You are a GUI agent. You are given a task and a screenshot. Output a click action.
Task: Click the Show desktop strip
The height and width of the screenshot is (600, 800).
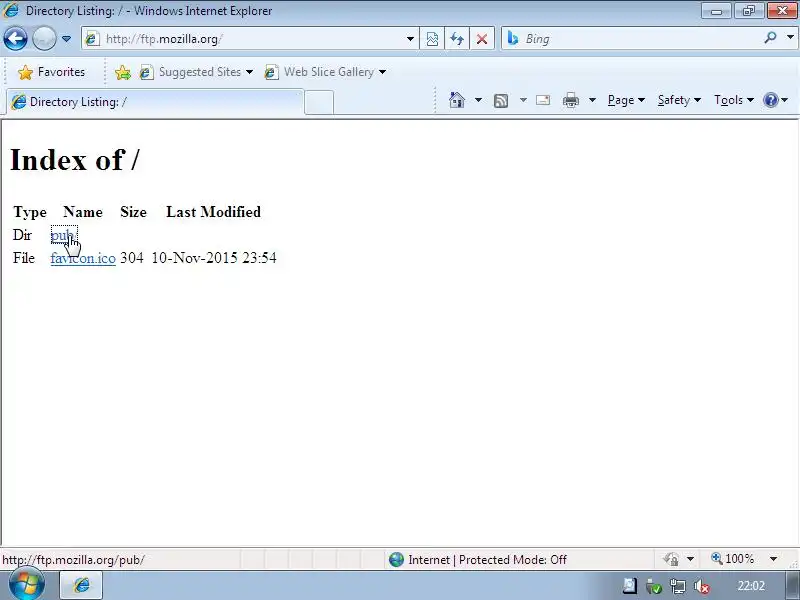coord(793,585)
